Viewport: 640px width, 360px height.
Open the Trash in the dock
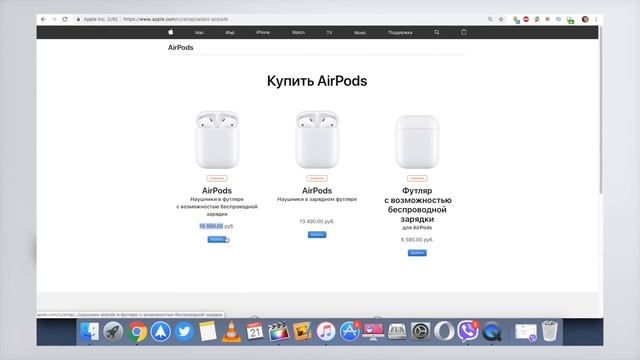coord(549,331)
